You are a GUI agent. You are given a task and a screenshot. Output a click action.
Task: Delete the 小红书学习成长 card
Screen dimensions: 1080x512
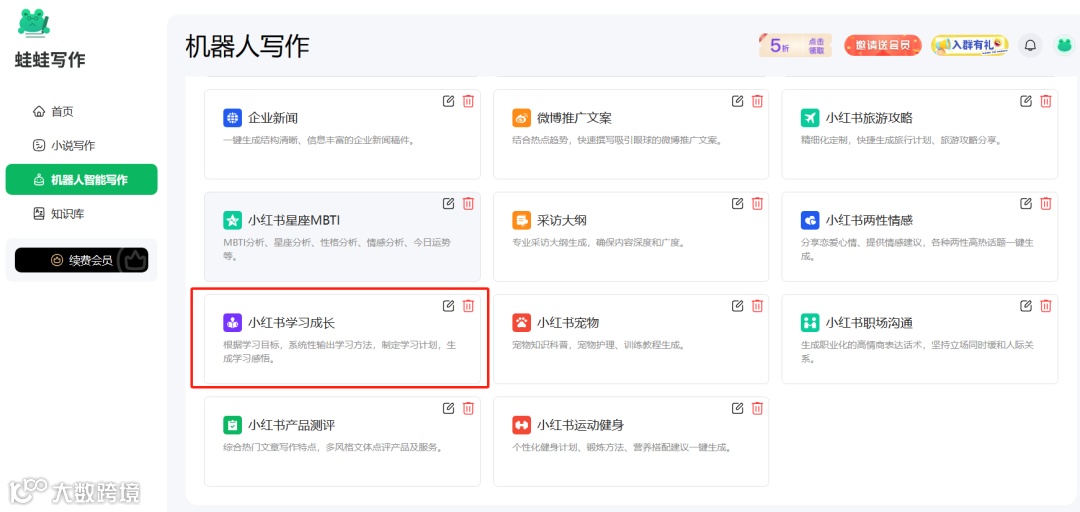tap(468, 306)
